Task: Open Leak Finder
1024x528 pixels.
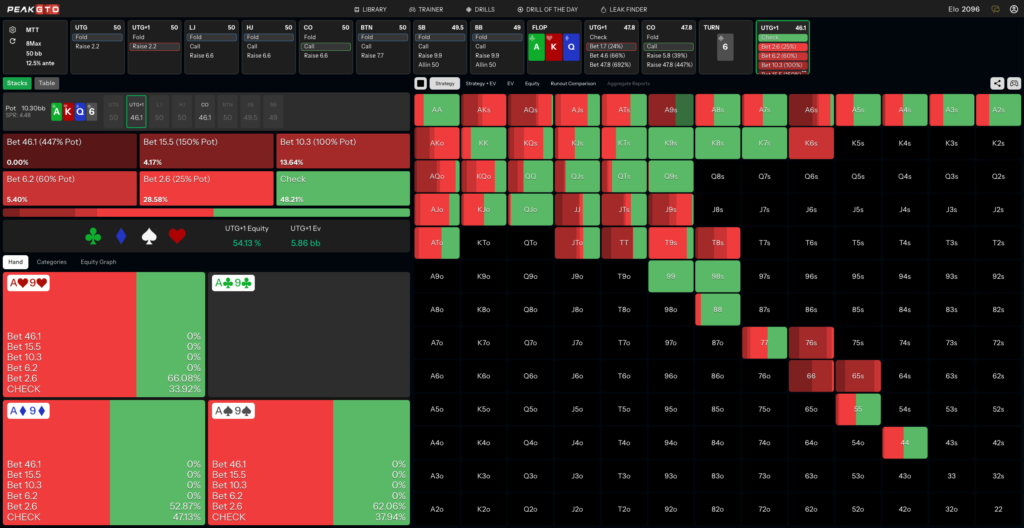Action: (623, 9)
